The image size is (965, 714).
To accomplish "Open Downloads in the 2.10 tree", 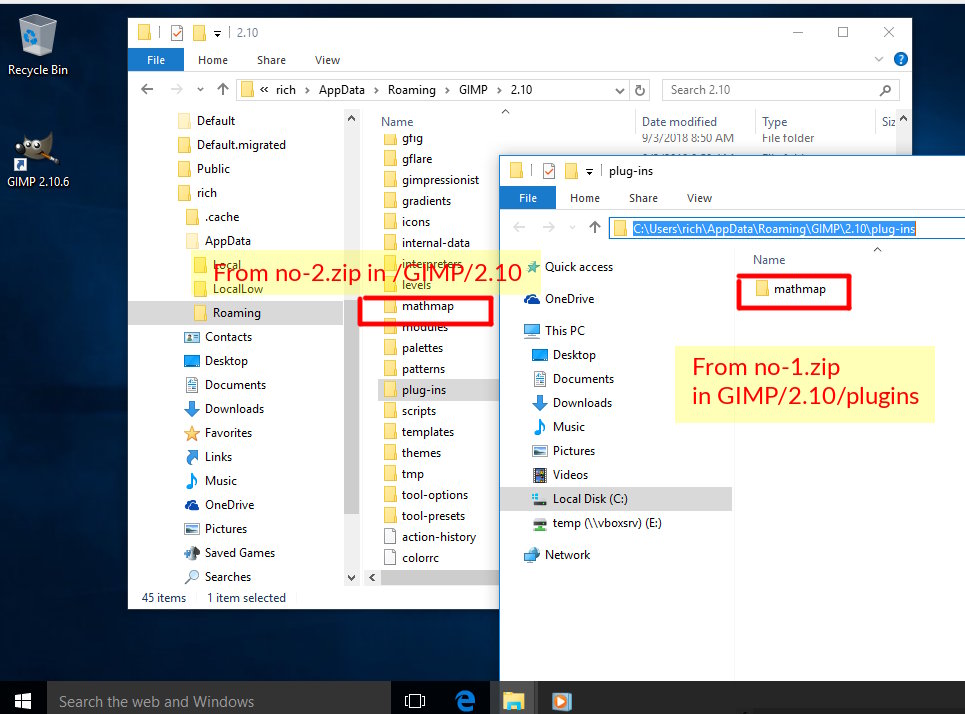I will pos(234,409).
